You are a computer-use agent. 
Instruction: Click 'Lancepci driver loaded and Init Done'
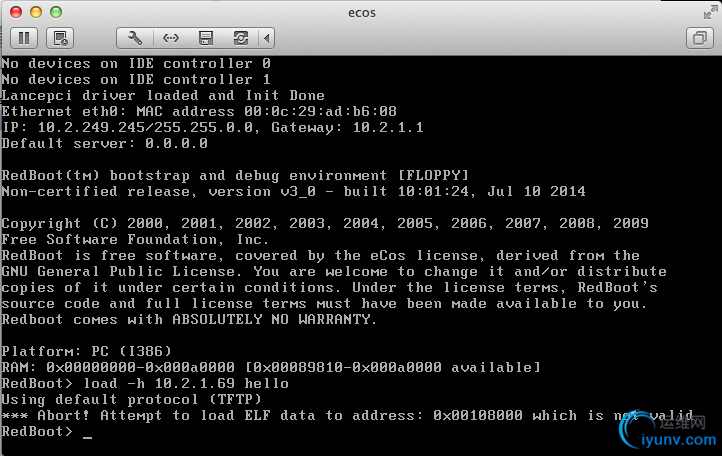coord(163,95)
